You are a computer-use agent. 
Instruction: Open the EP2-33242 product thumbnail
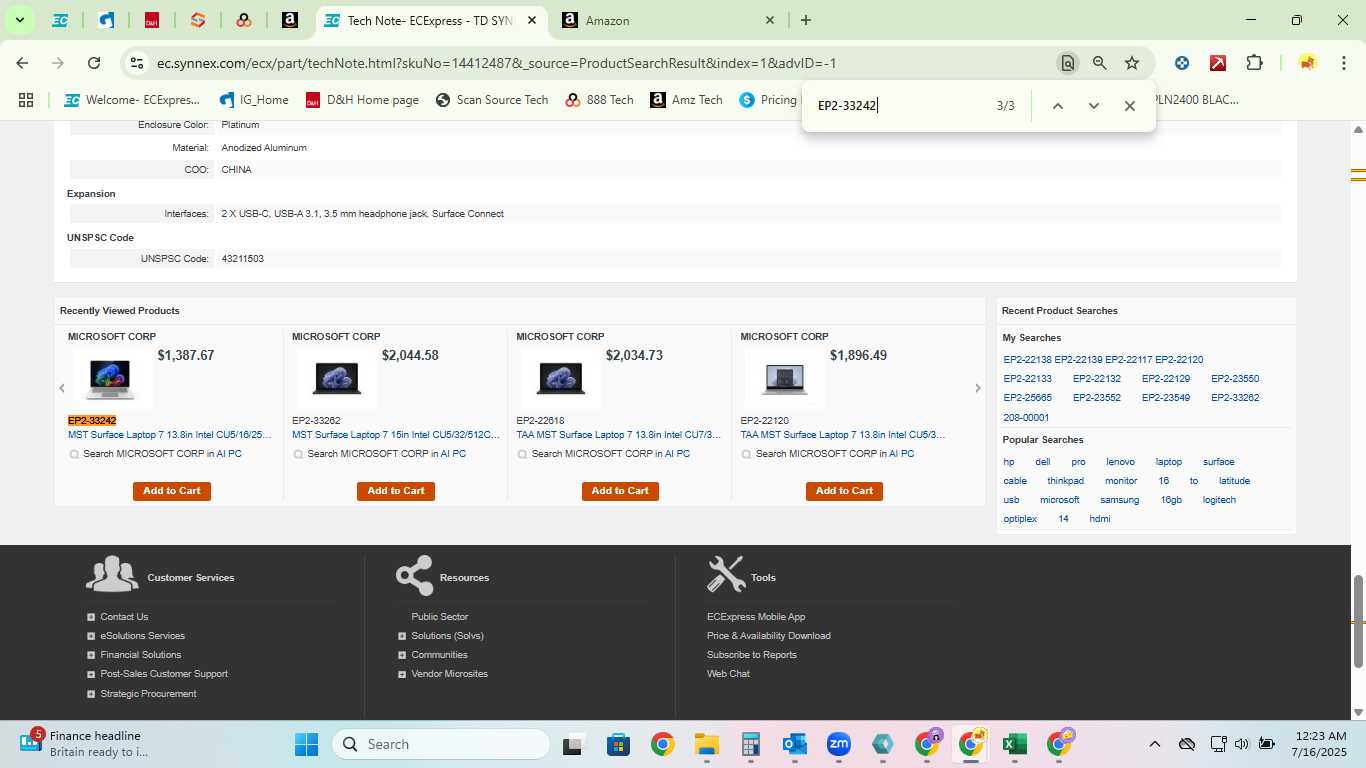point(110,378)
